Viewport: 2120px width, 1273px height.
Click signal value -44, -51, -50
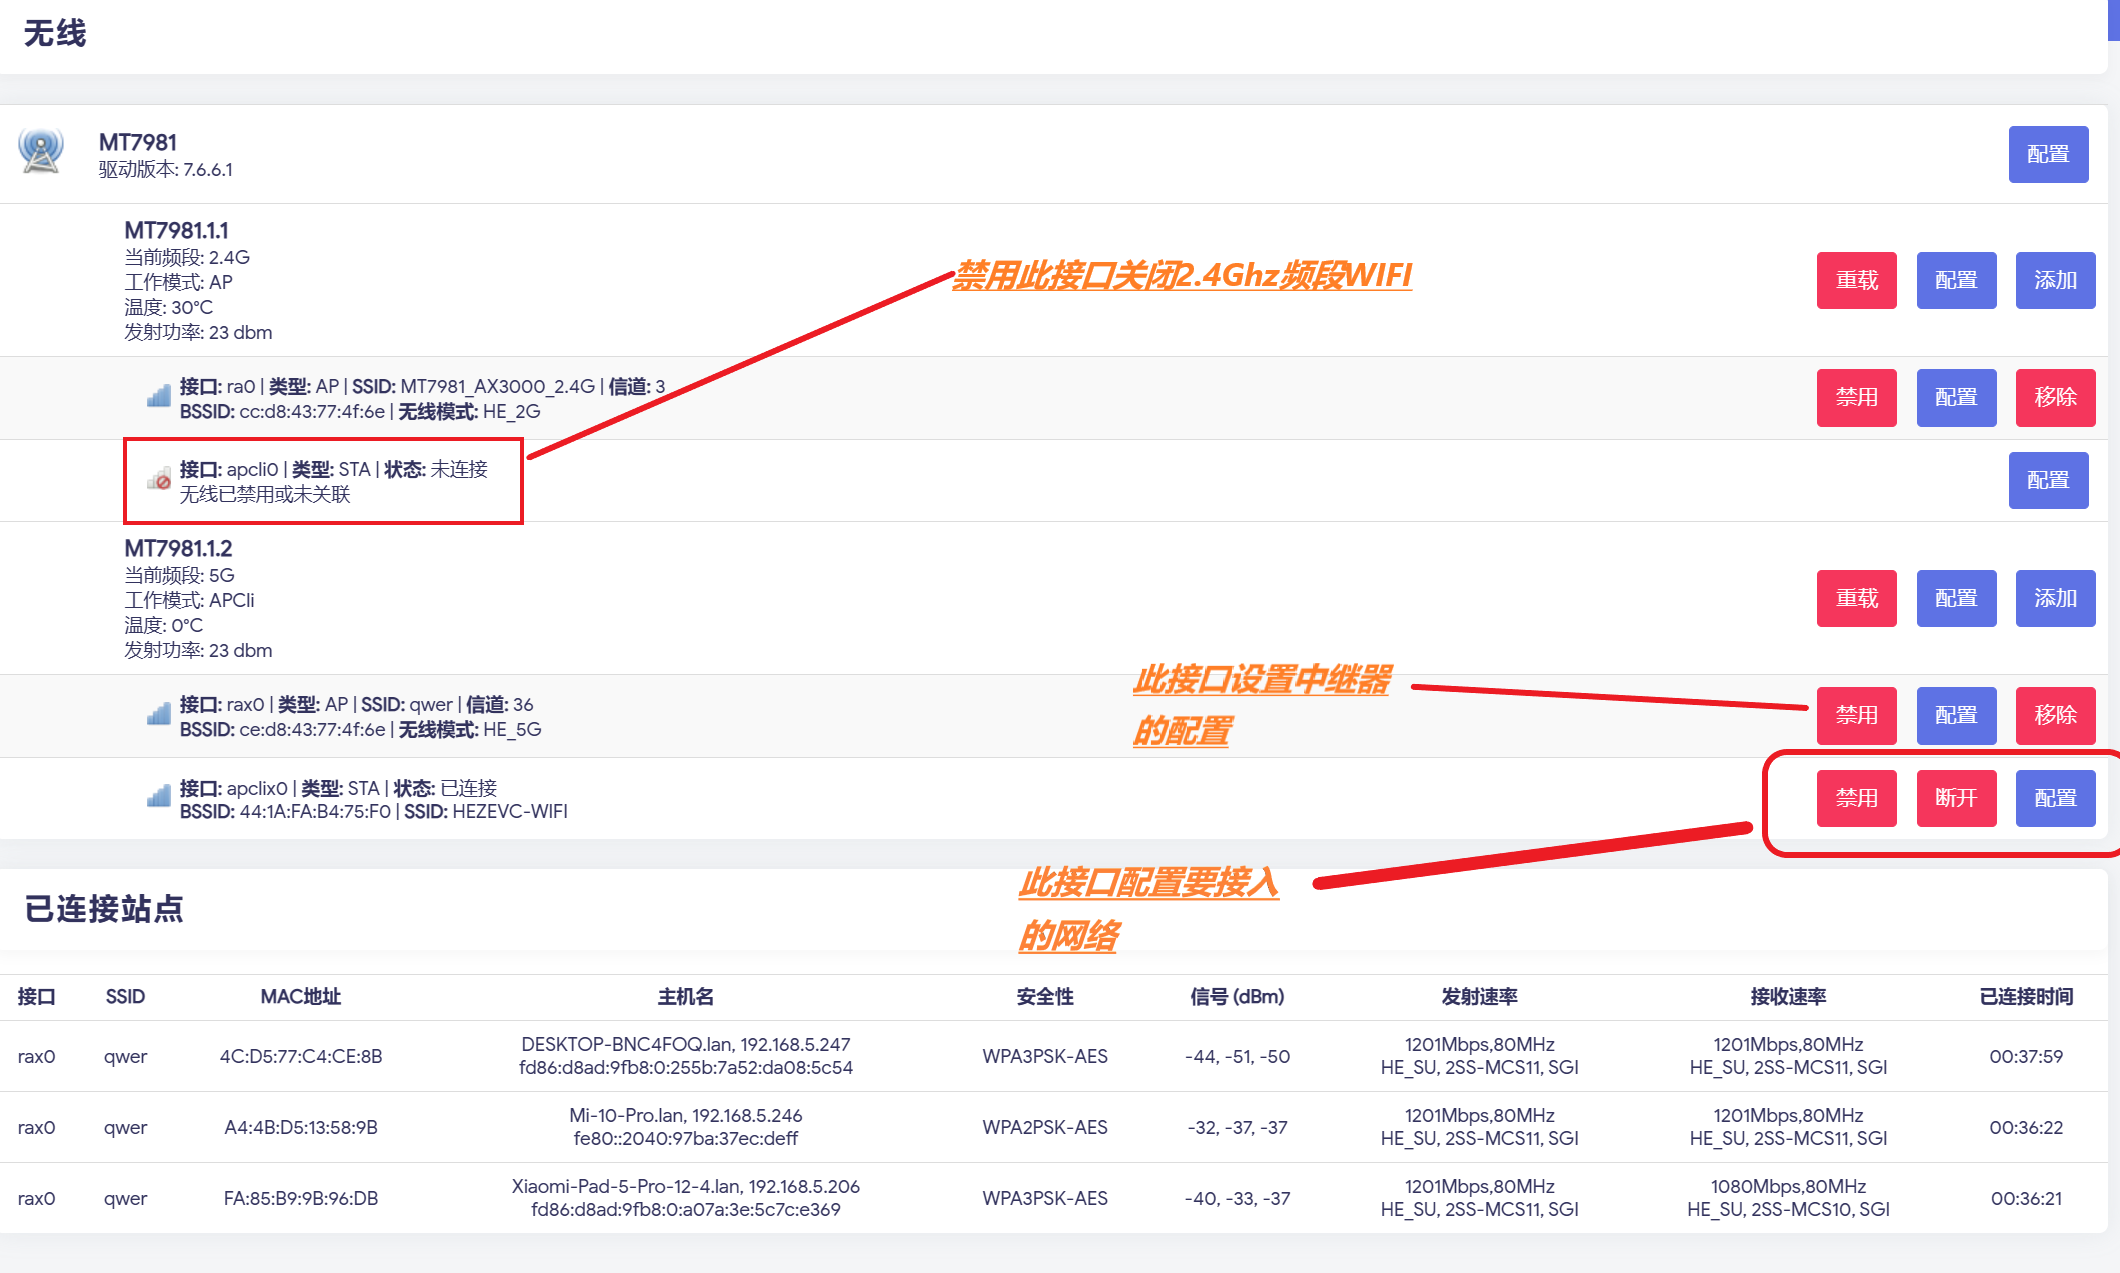pos(1237,1056)
